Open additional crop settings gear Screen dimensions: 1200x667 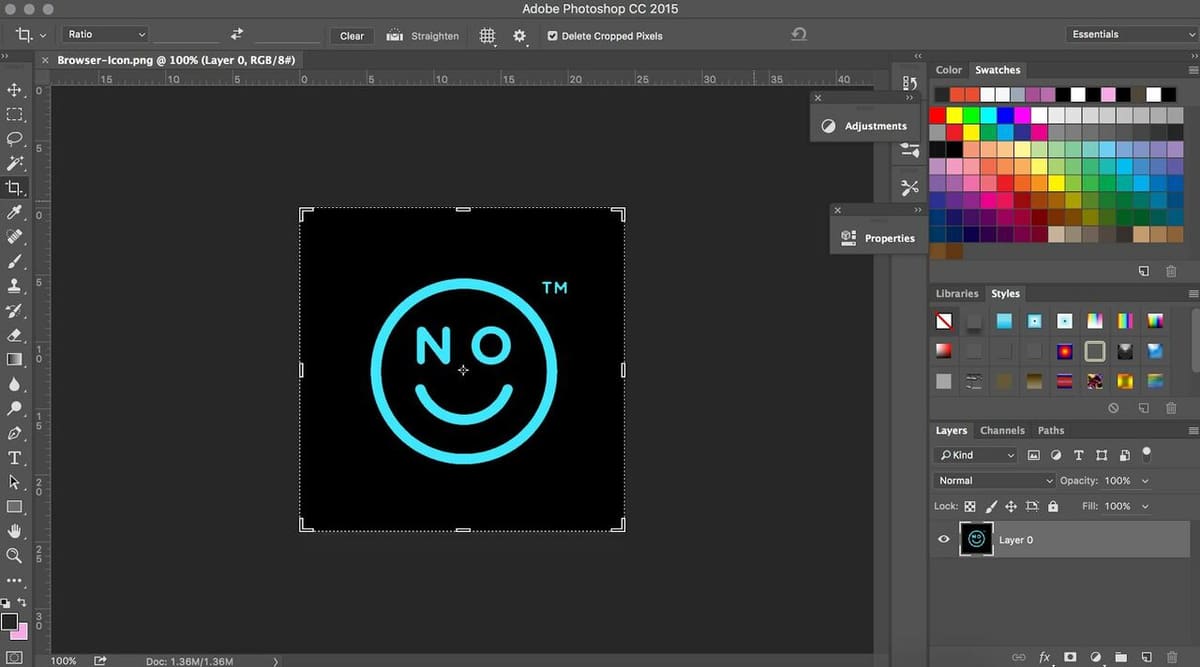click(x=520, y=35)
